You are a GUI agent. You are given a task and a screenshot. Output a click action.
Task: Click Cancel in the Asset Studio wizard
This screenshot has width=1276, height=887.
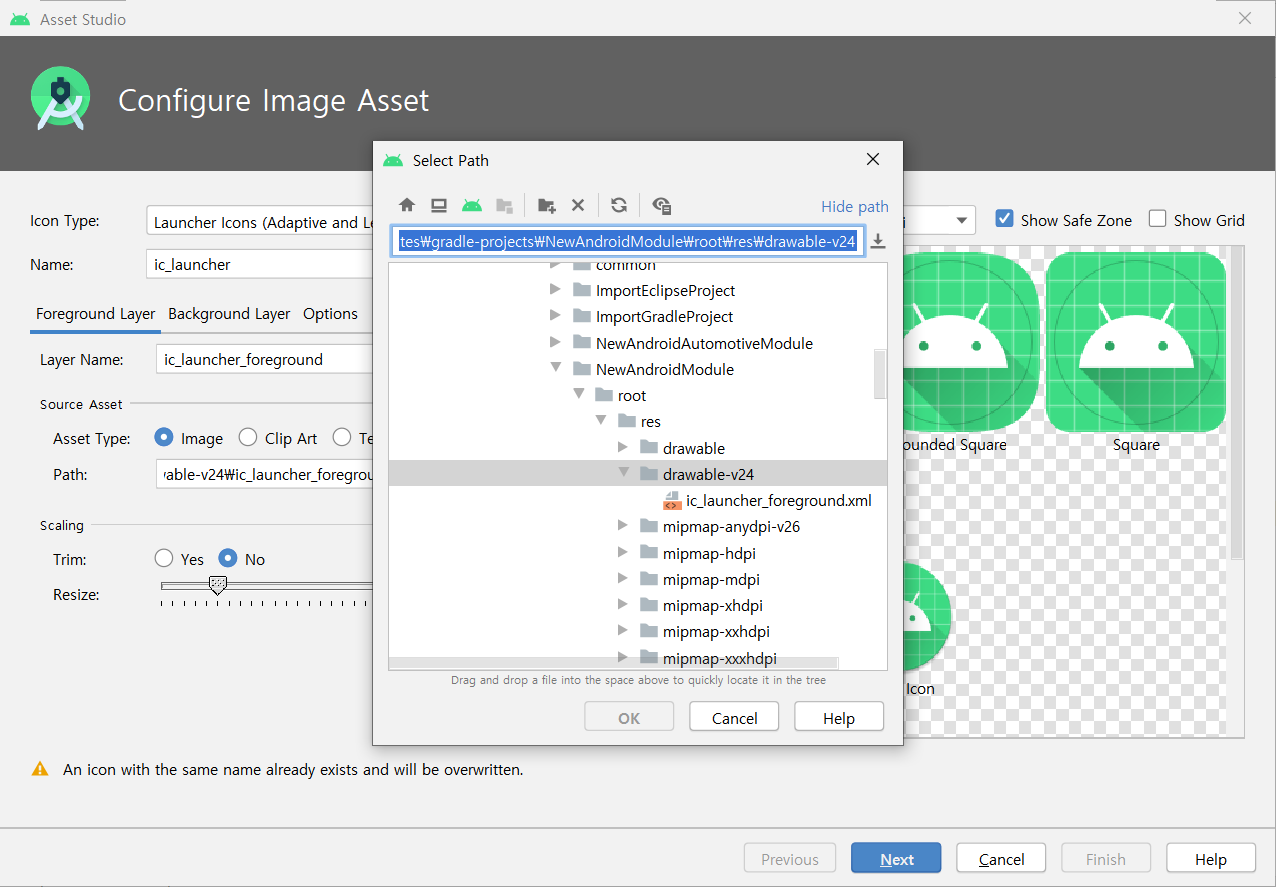tap(1001, 859)
